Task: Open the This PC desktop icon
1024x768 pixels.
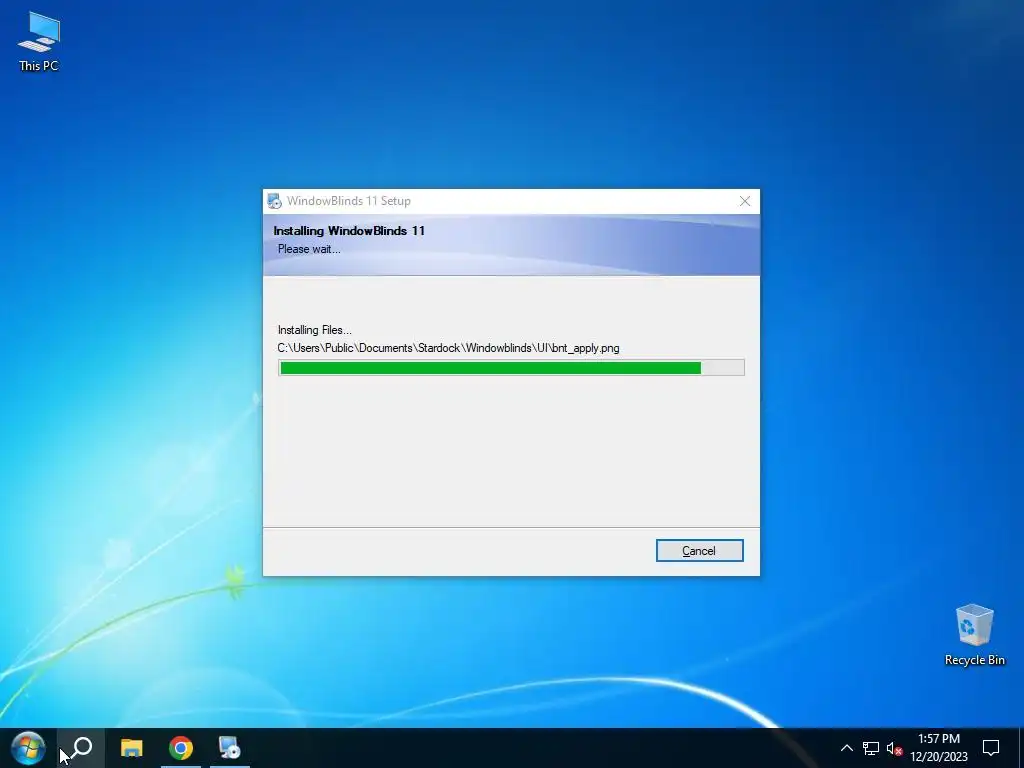Action: click(x=39, y=41)
